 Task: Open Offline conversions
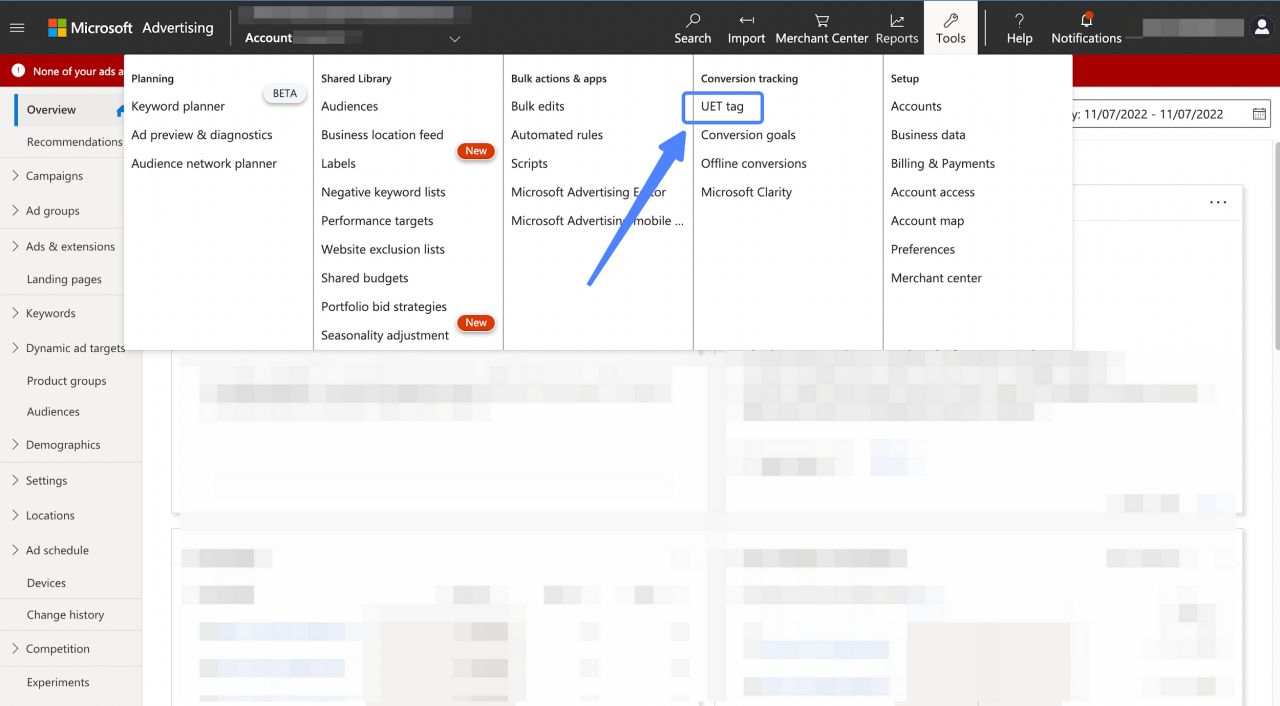pos(754,164)
